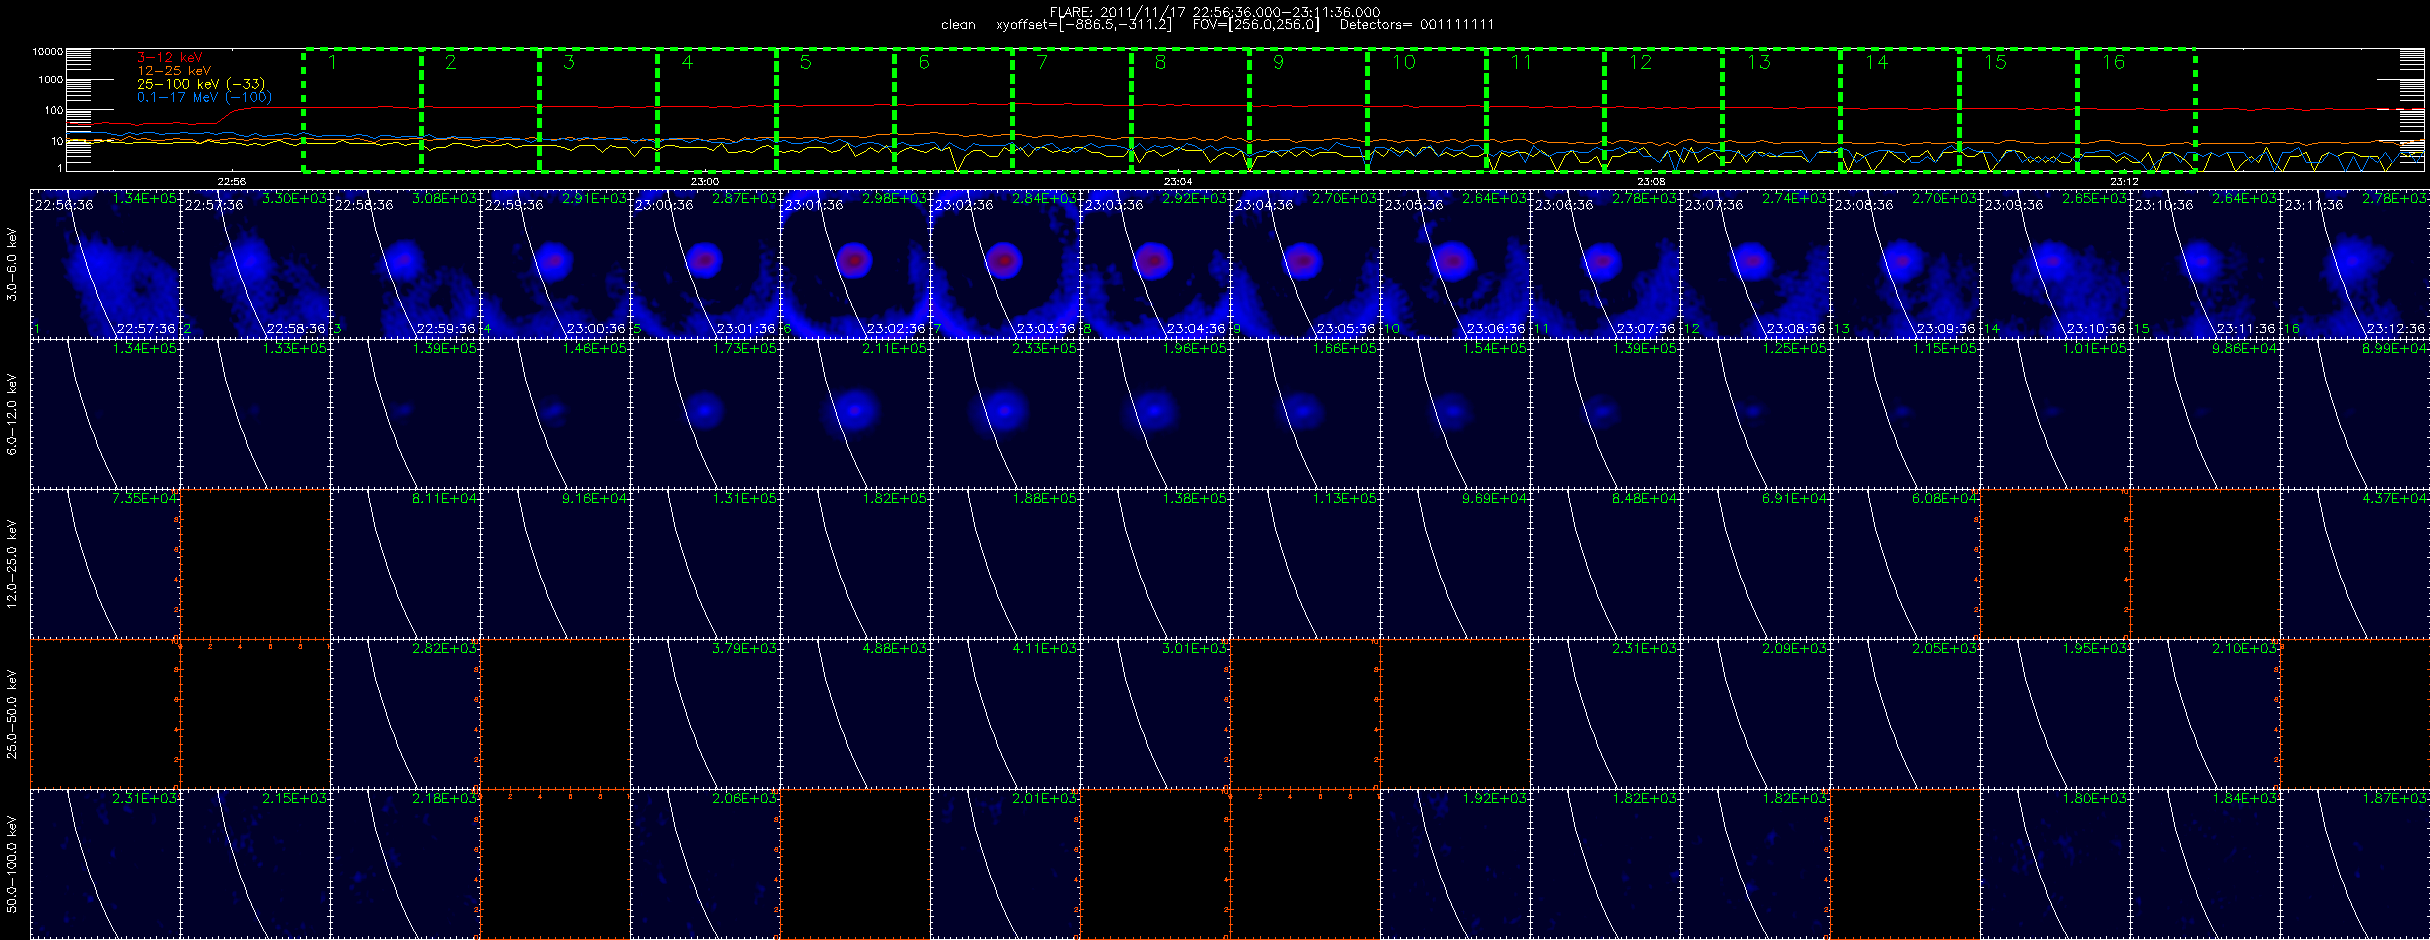Viewport: 2430px width, 940px height.
Task: Select the 3.0-6.0 keV image starting 23:02:36
Action: tap(1005, 264)
